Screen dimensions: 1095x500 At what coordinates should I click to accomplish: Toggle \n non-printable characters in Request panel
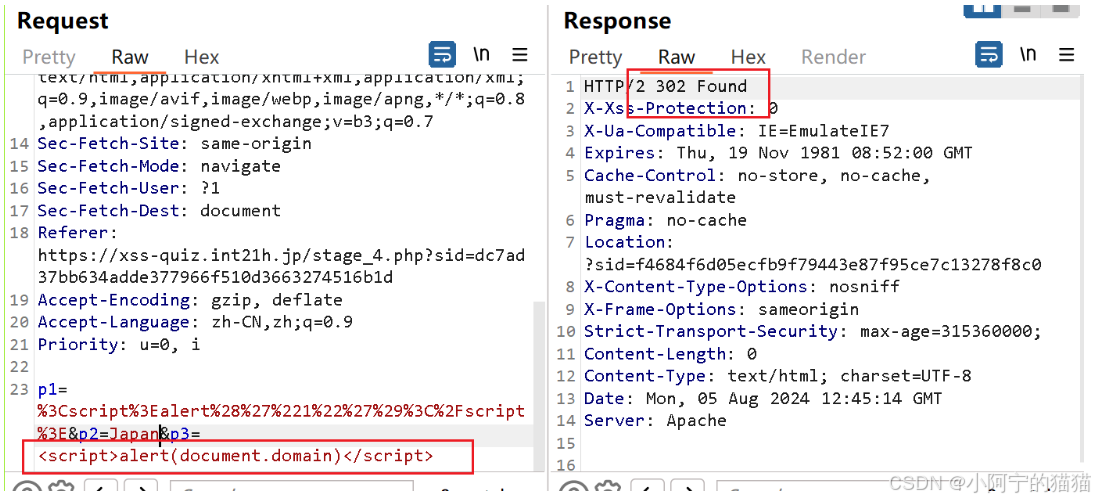point(481,54)
